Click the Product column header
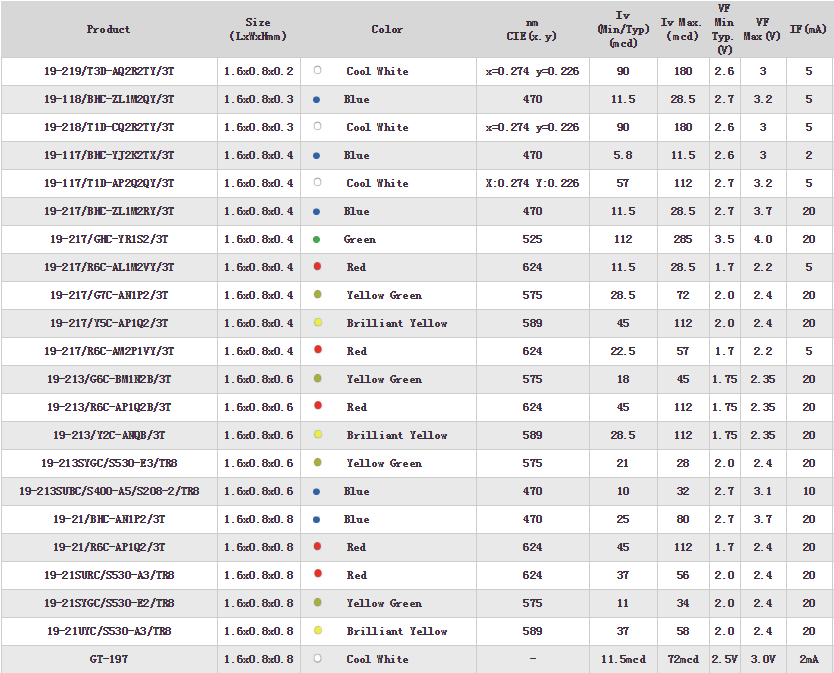The height and width of the screenshot is (673, 834). (109, 29)
